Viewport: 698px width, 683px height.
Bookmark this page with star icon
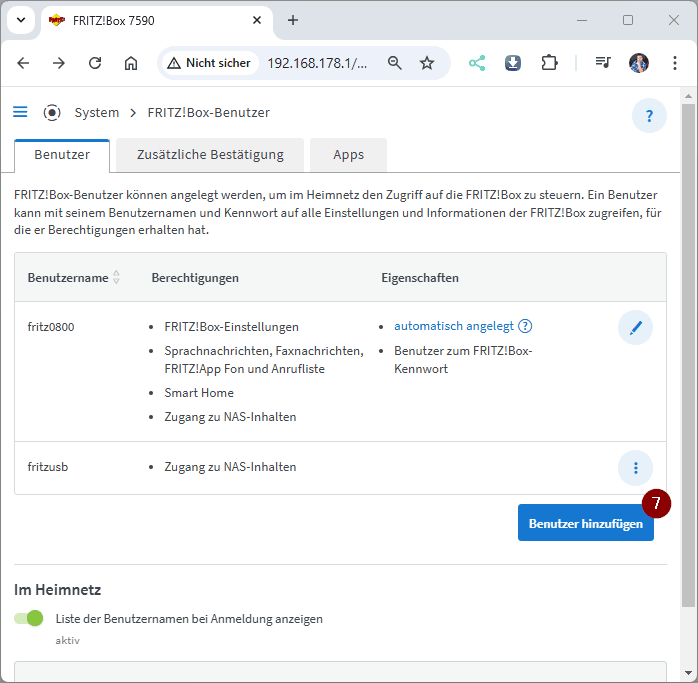427,63
